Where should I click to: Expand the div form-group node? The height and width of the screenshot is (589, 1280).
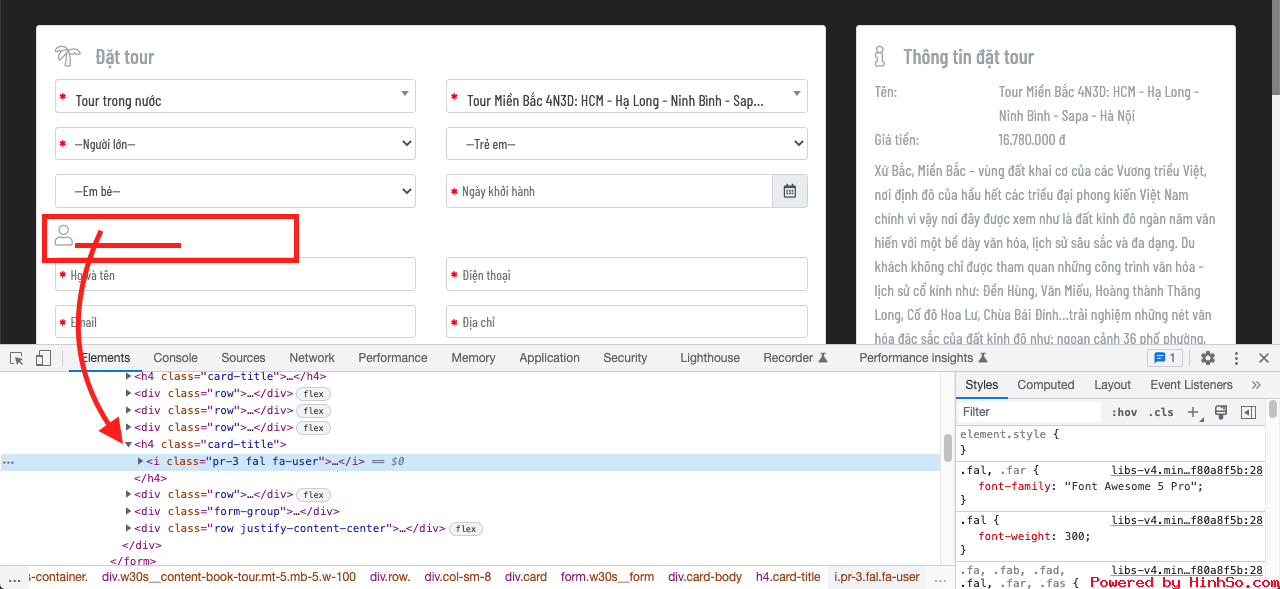[128, 512]
